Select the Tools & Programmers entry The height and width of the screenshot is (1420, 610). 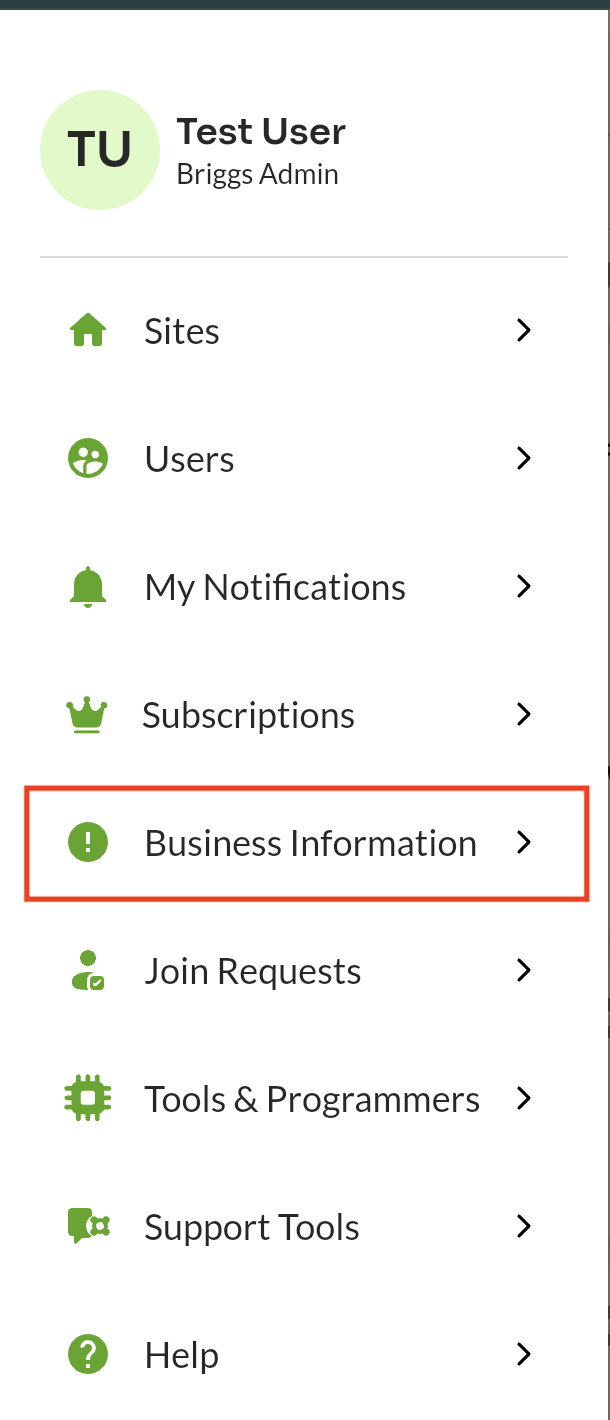tap(304, 1098)
